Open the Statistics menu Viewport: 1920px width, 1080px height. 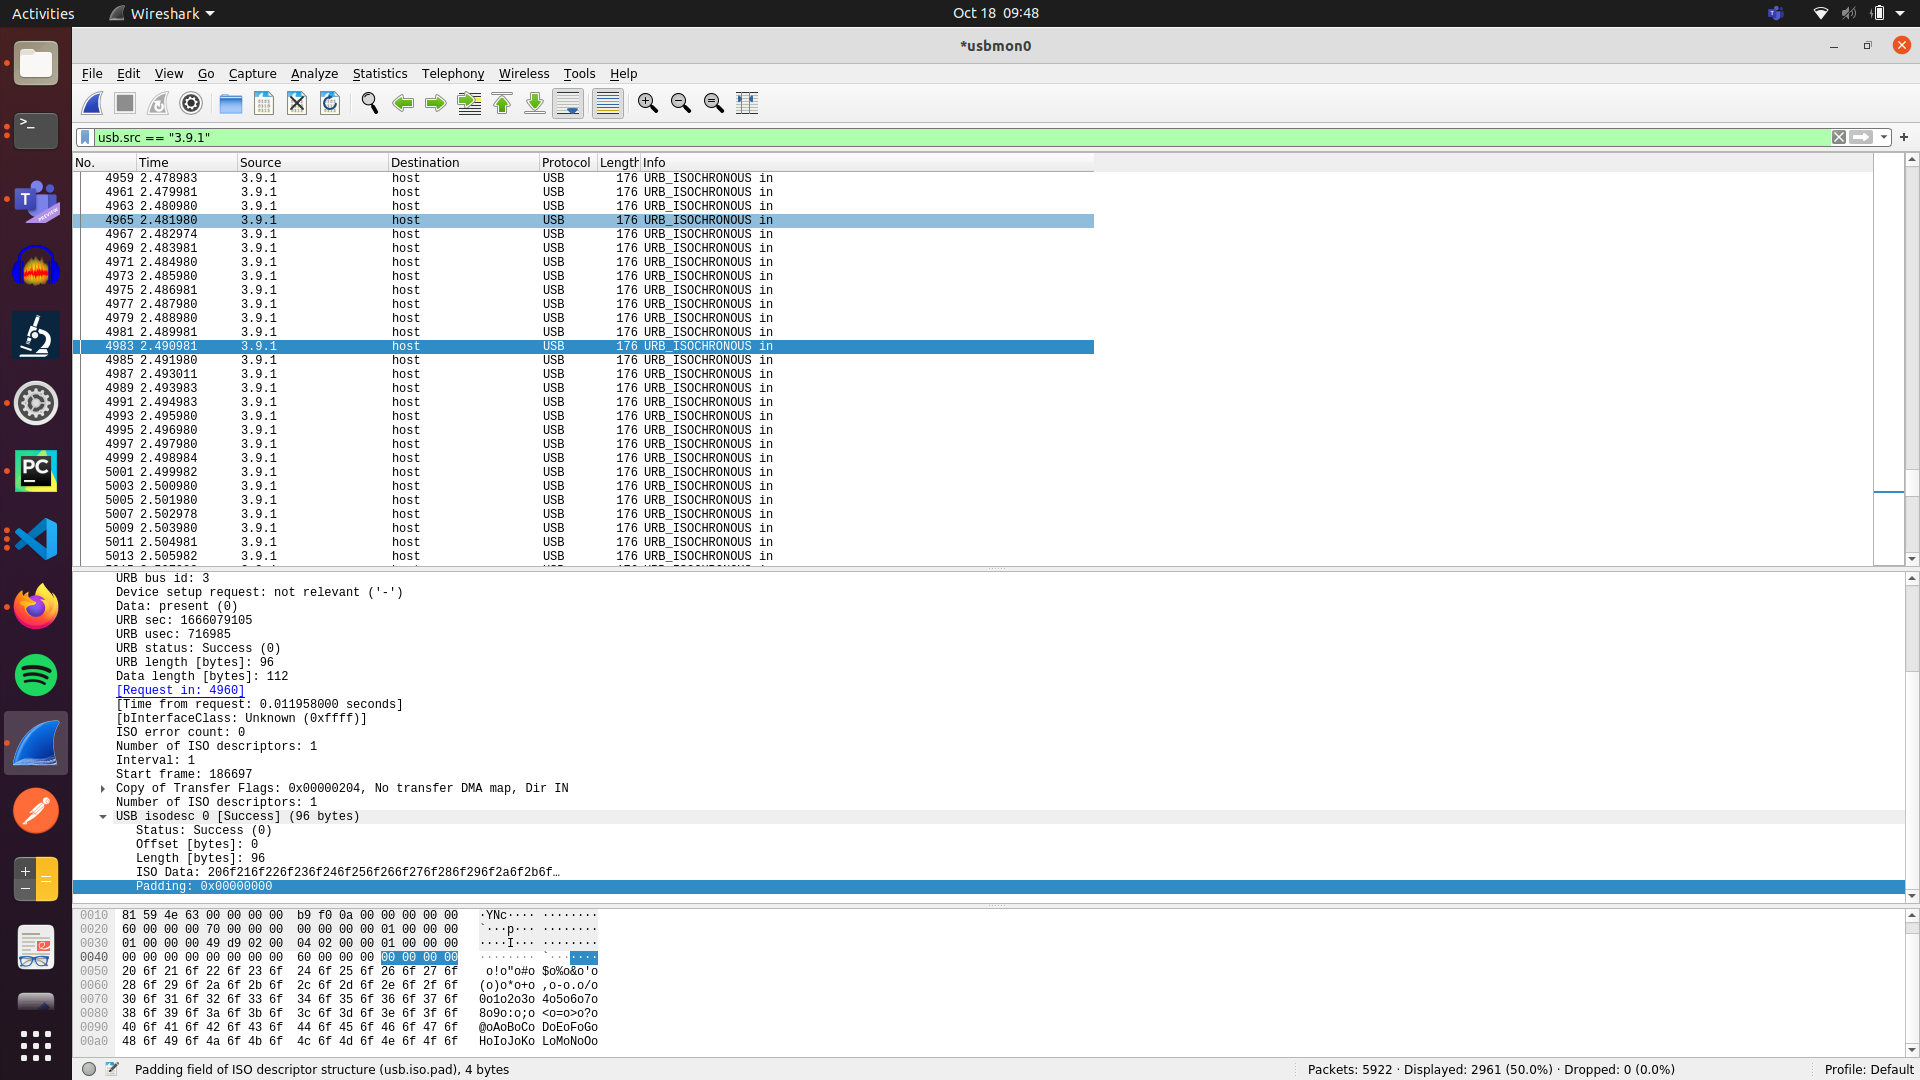click(x=380, y=73)
